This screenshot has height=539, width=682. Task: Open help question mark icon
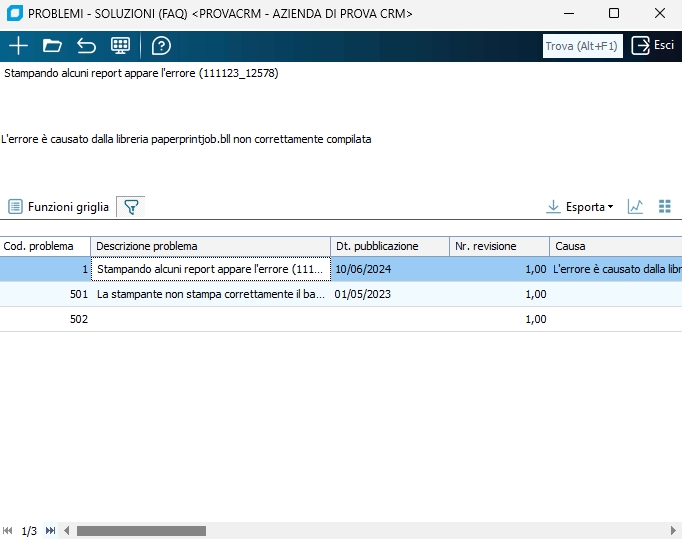tap(161, 46)
